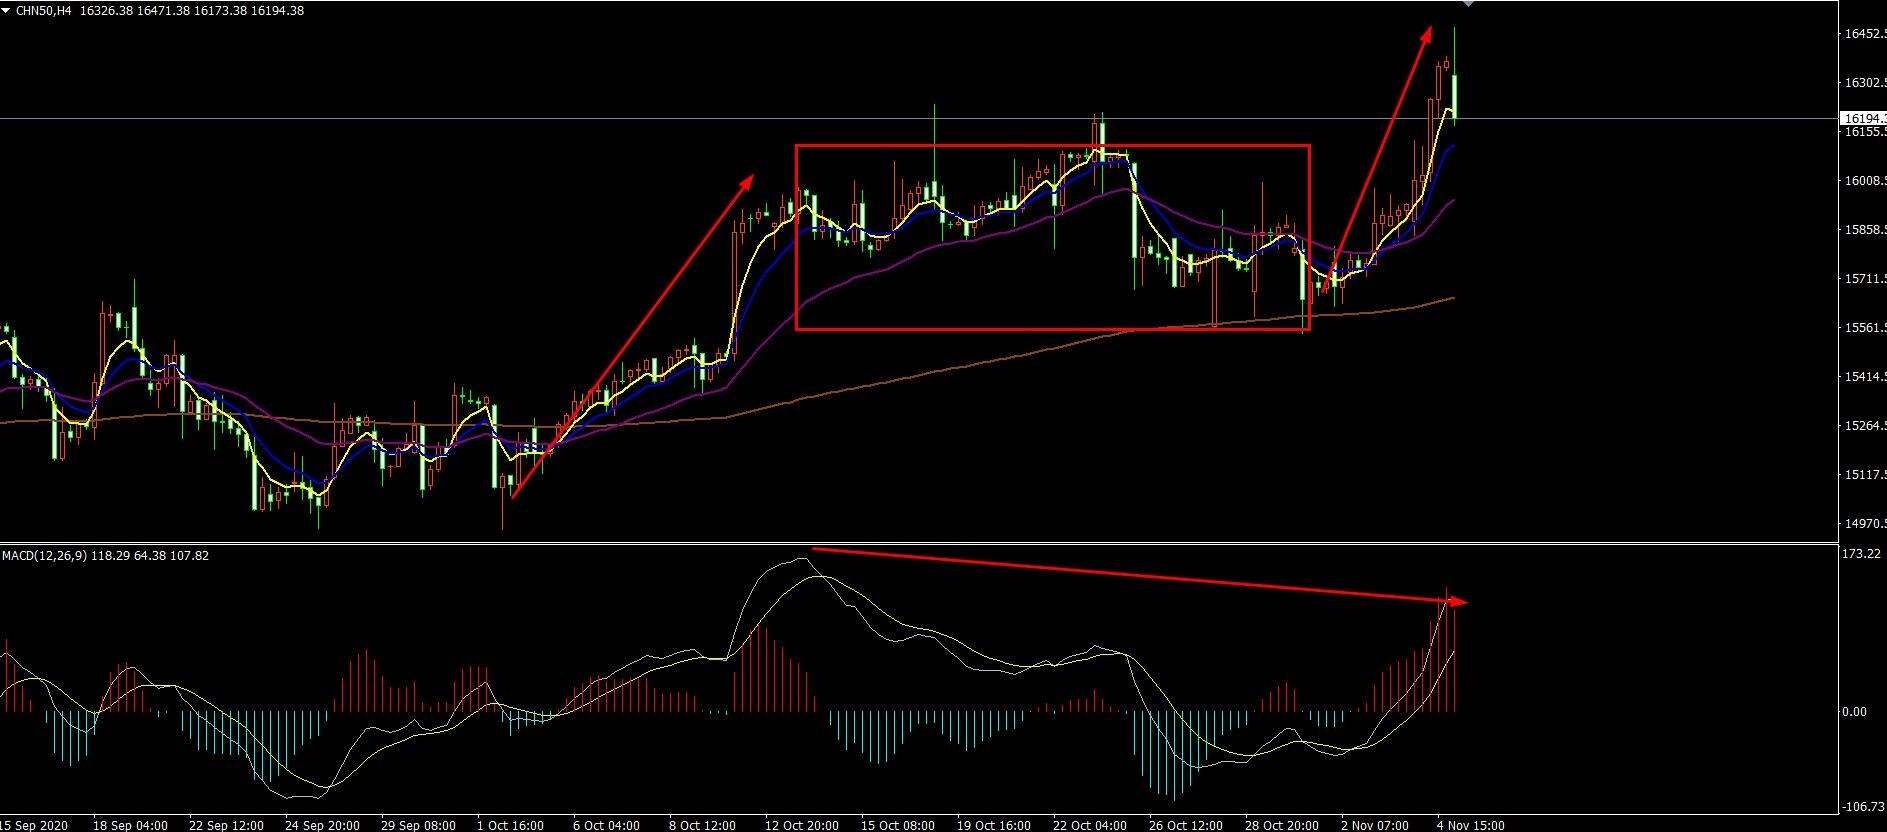Click the triangle arrow beside CHN50,H4
This screenshot has height=832, width=1887.
tap(7, 11)
